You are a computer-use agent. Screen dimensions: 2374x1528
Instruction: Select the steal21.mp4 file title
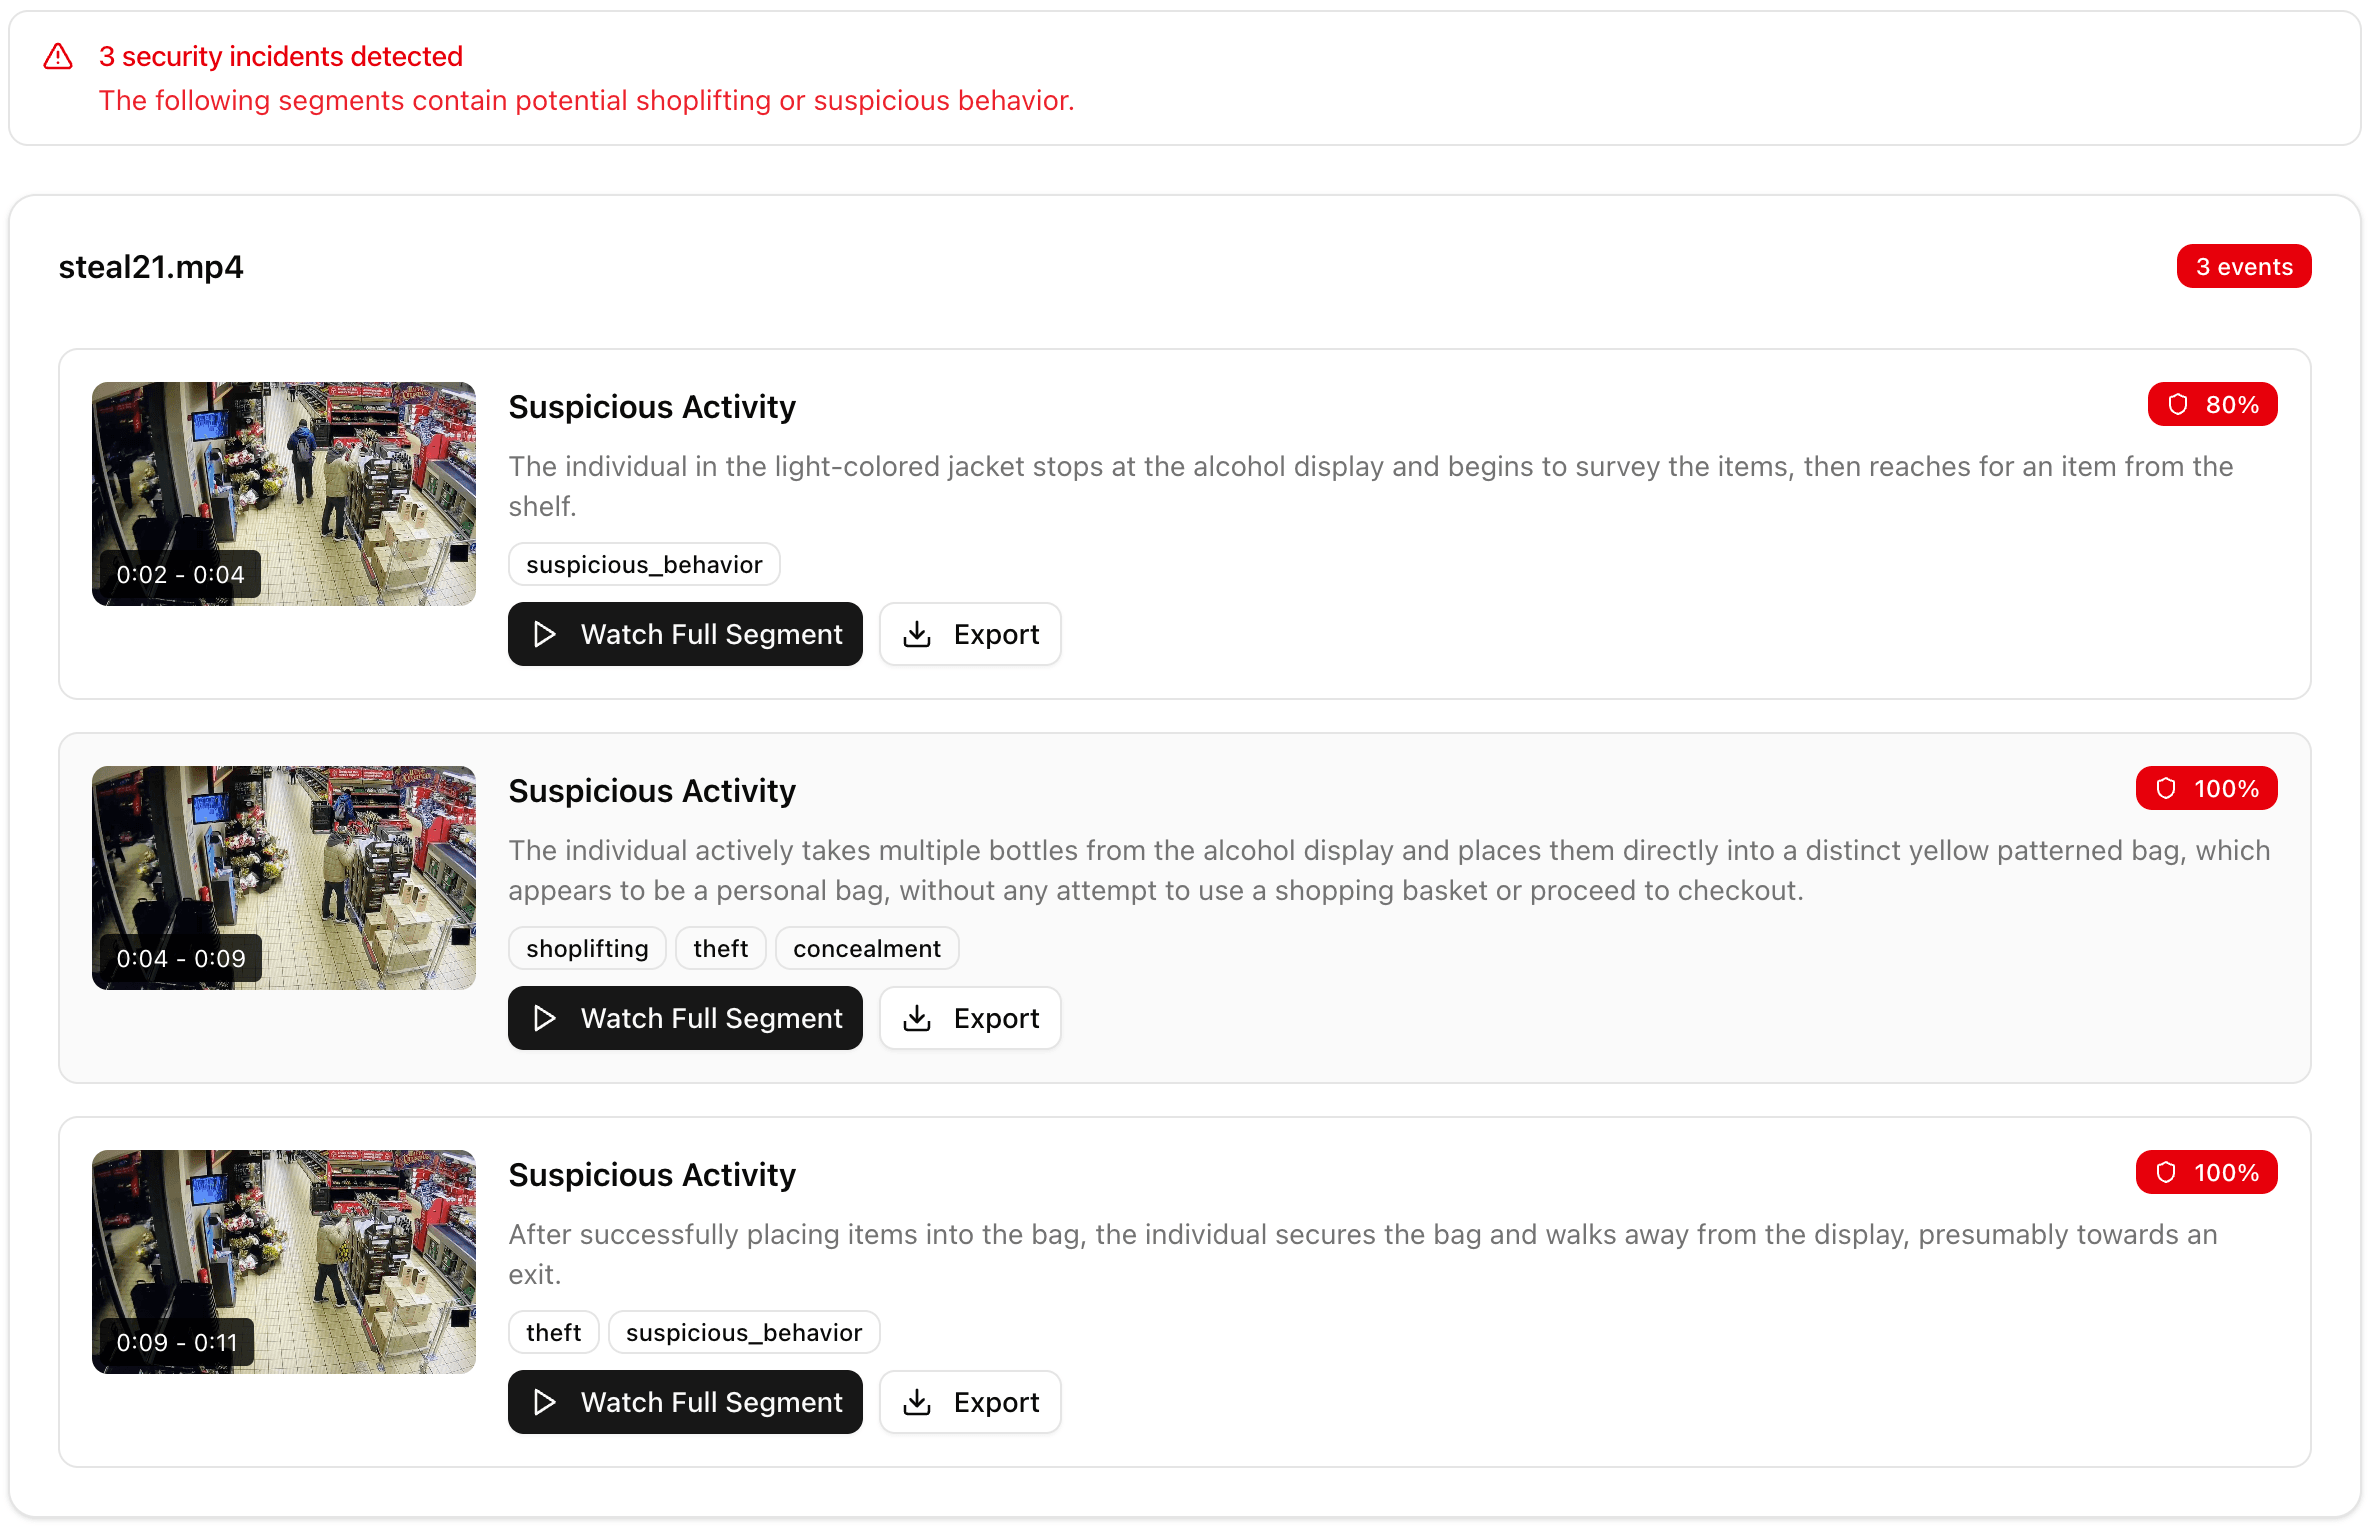(x=150, y=266)
